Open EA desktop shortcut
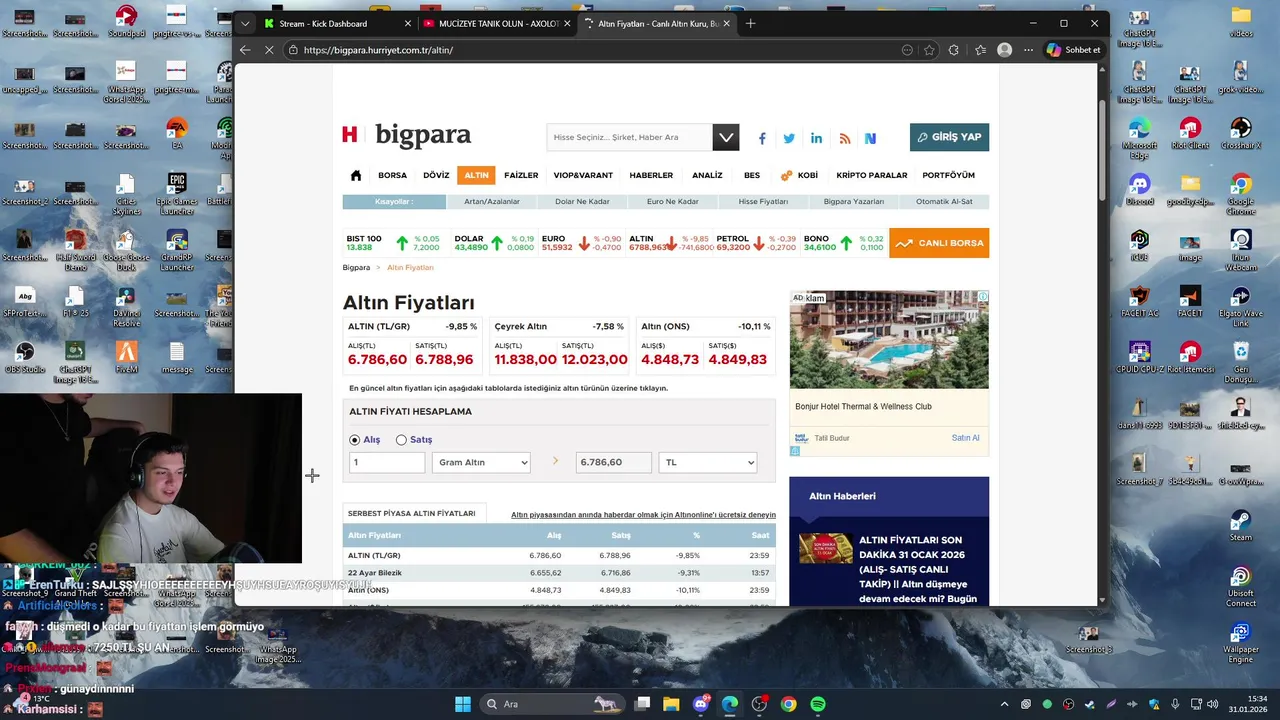 (x=177, y=133)
